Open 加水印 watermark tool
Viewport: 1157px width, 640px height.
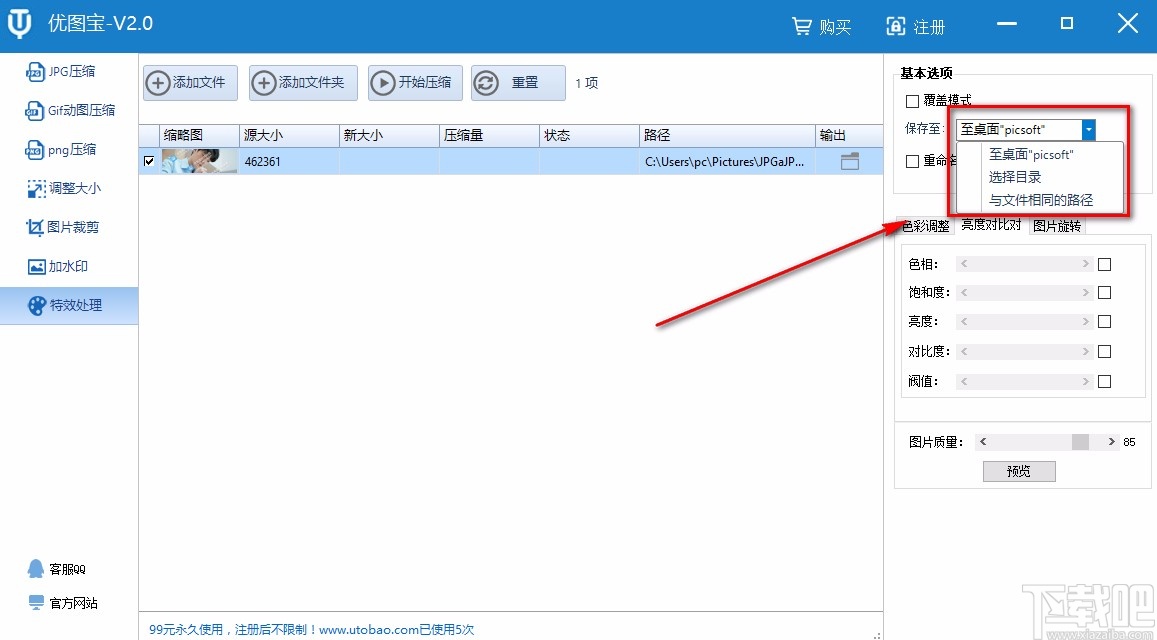[x=69, y=266]
